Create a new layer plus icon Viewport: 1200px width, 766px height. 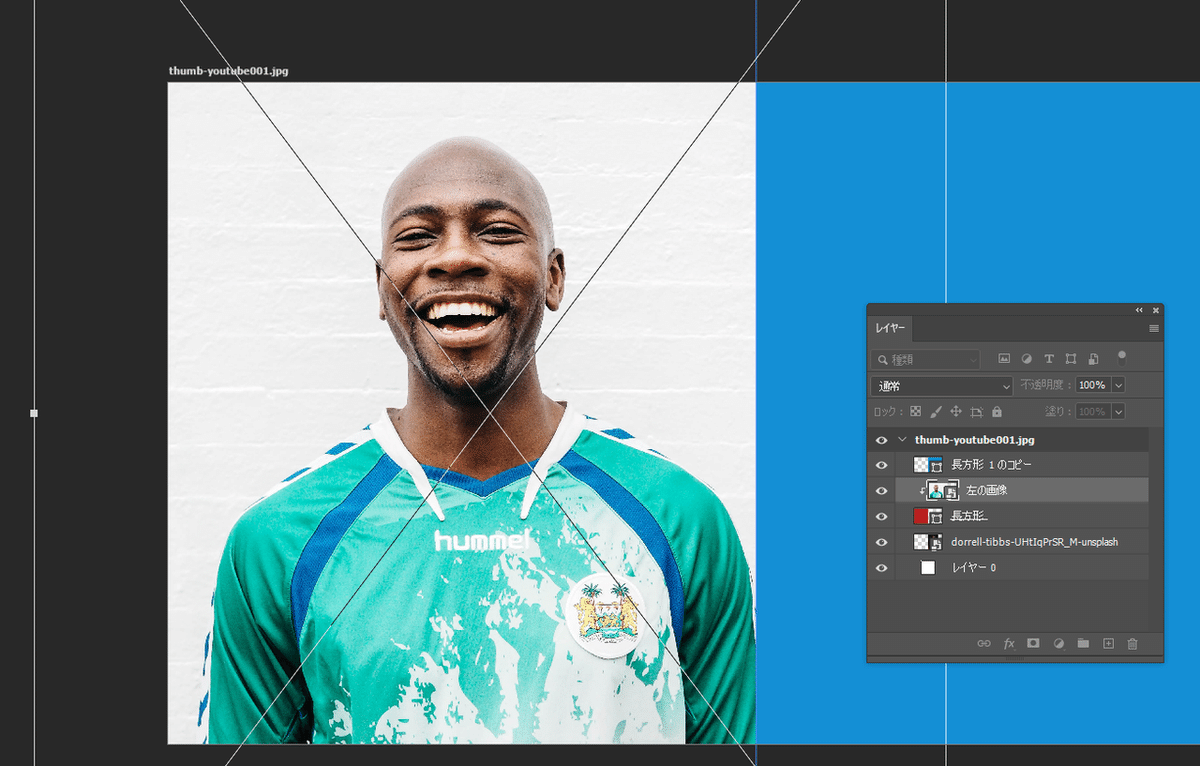click(x=1108, y=644)
